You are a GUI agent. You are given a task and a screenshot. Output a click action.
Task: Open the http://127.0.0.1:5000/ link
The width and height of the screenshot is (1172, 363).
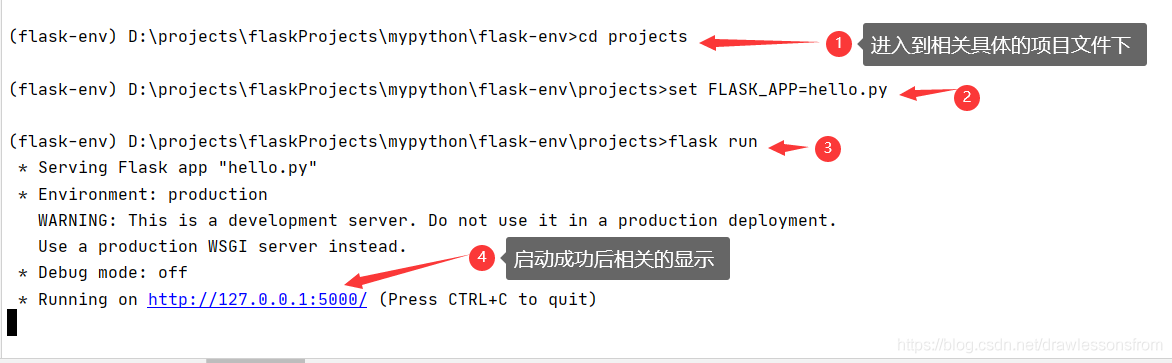click(x=257, y=300)
